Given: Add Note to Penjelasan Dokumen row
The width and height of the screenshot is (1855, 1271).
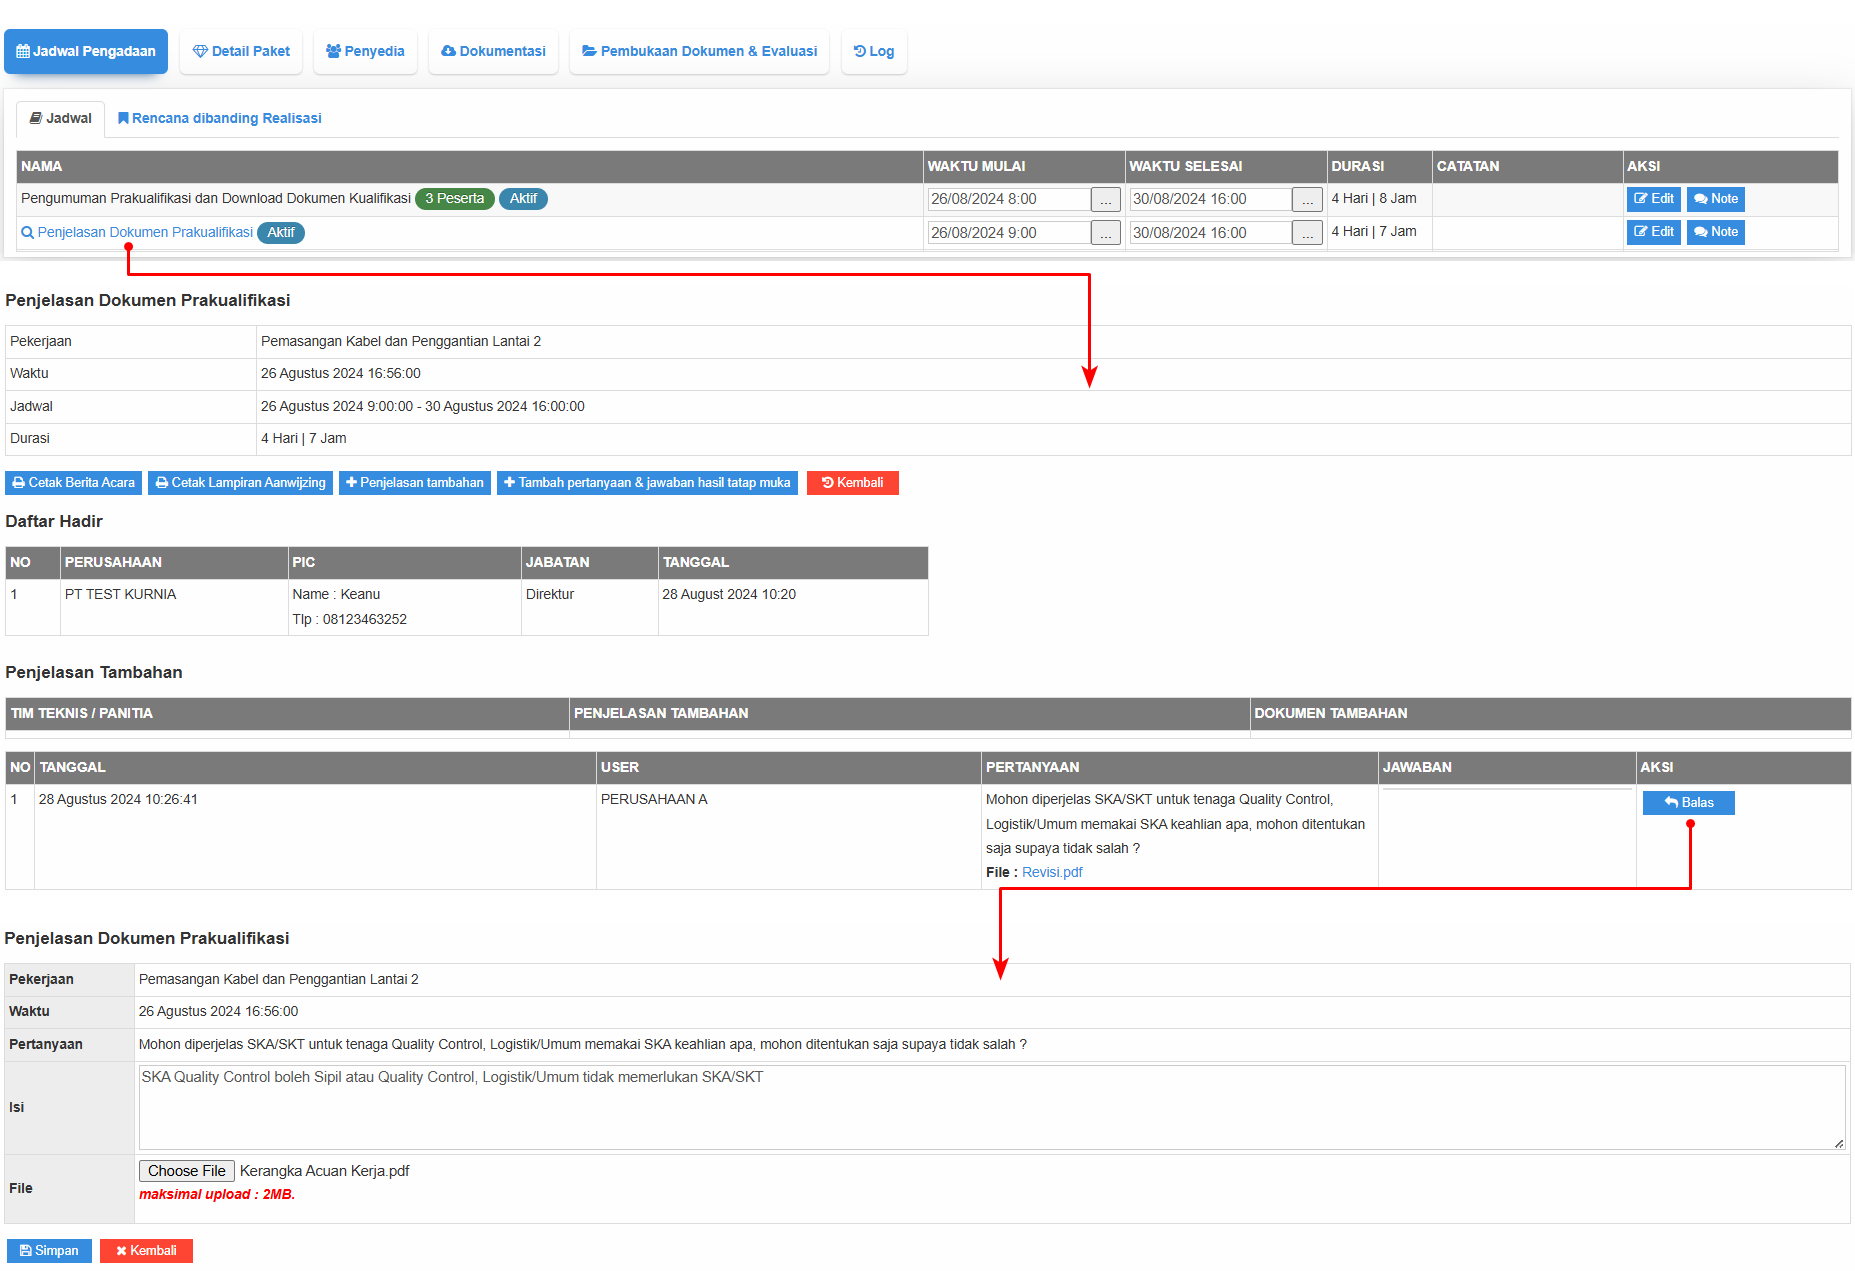Looking at the screenshot, I should tap(1715, 232).
